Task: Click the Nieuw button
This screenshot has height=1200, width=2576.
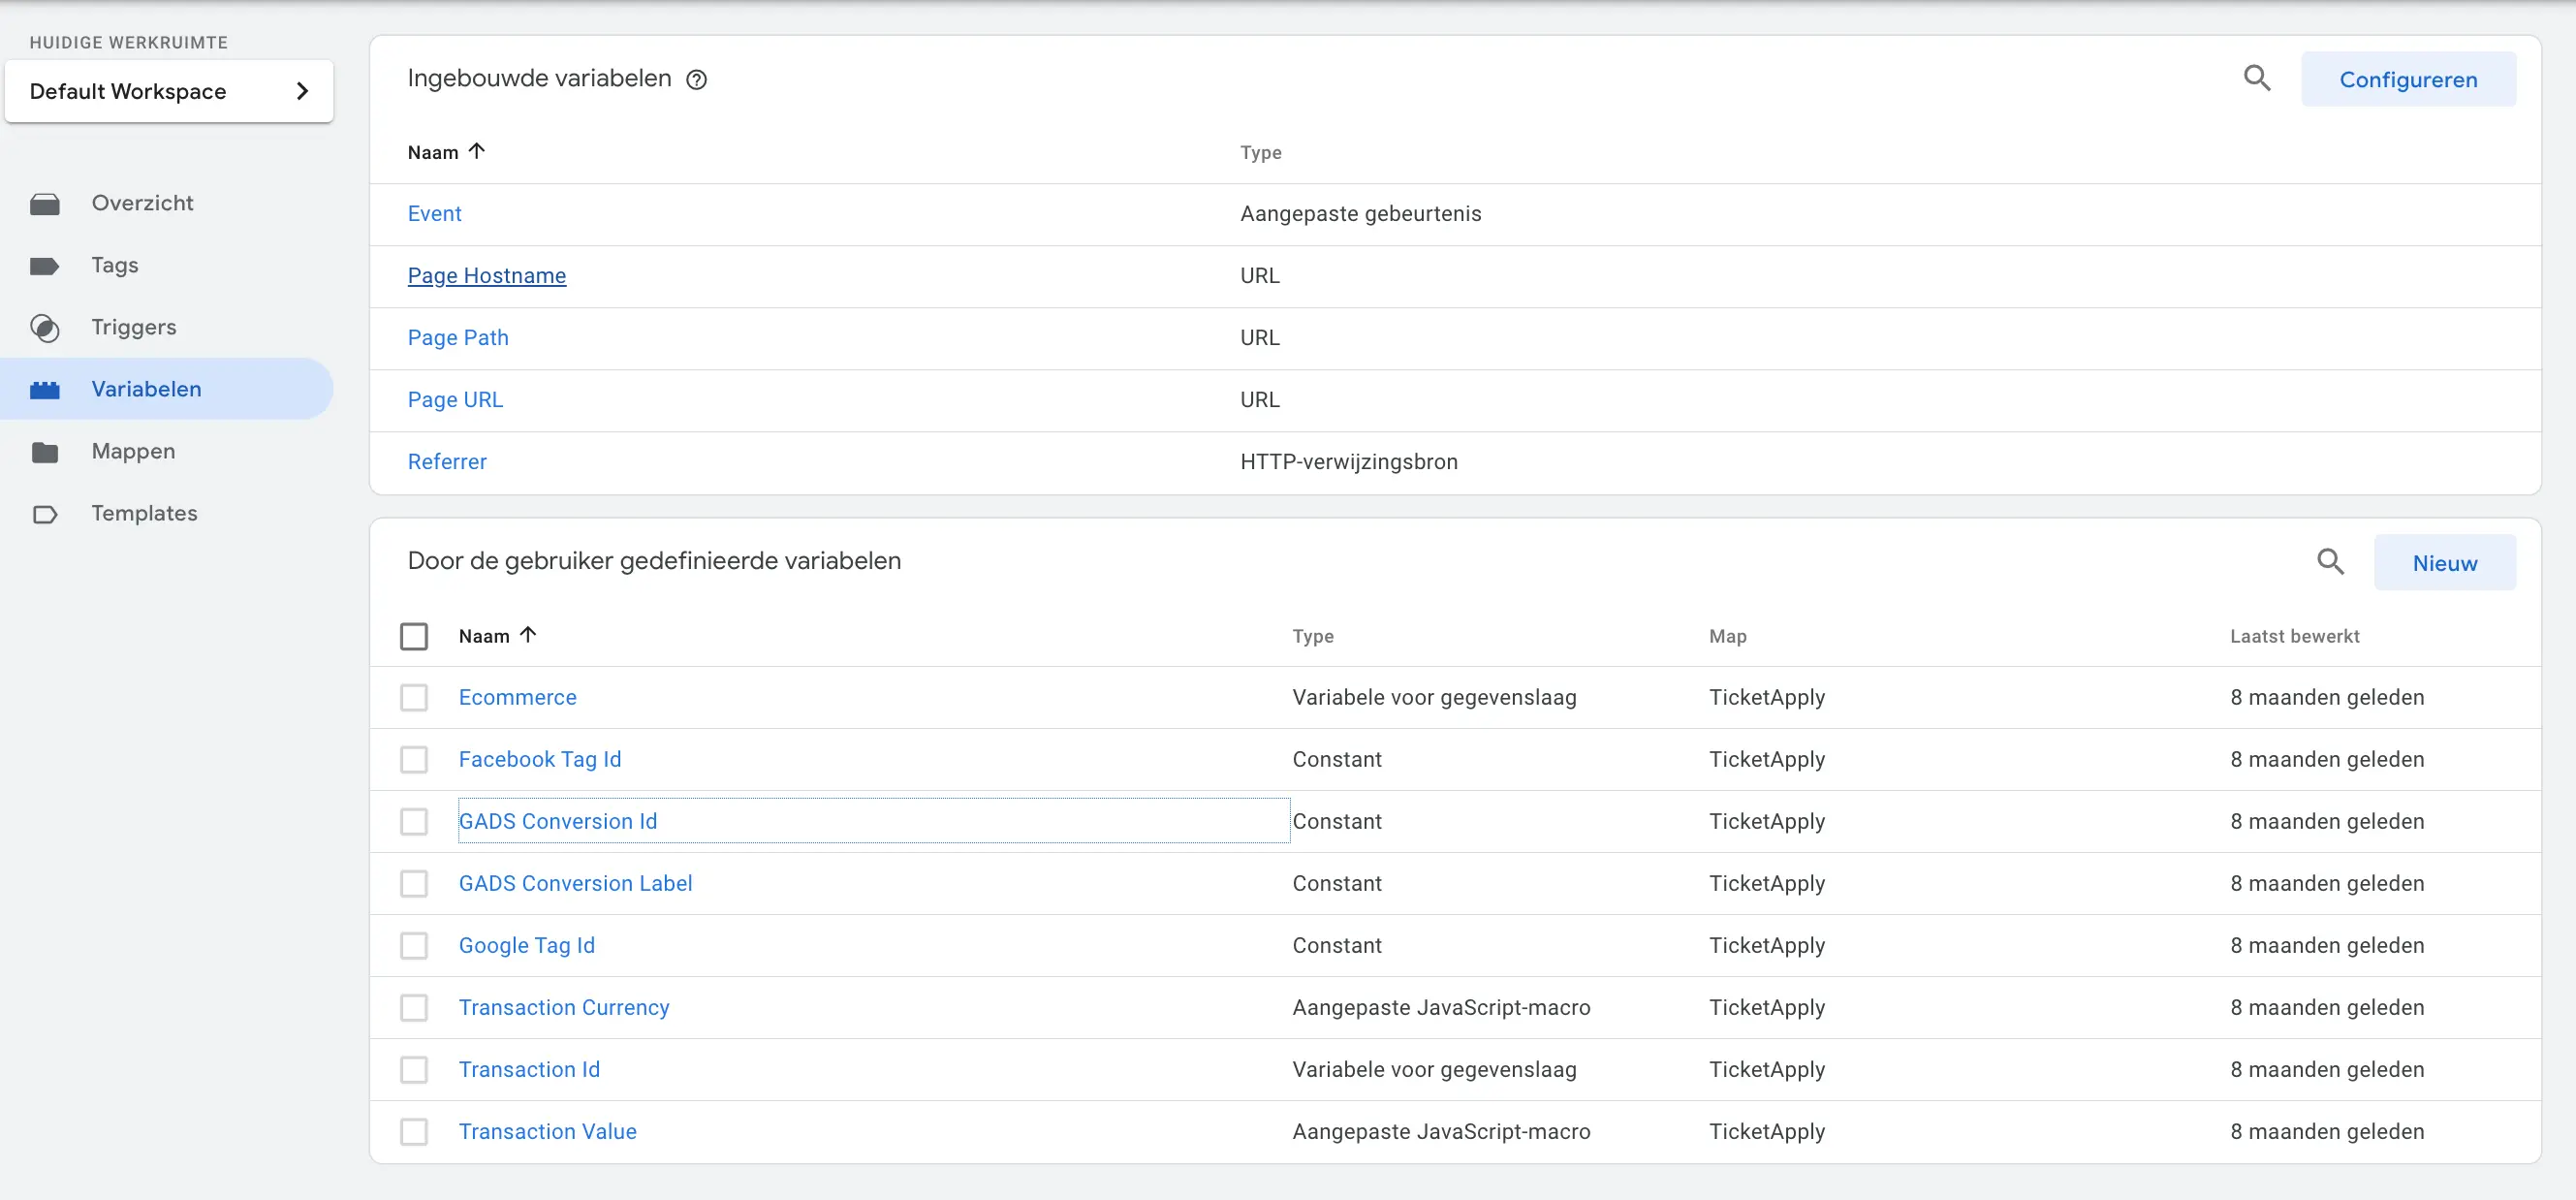Action: coord(2444,562)
